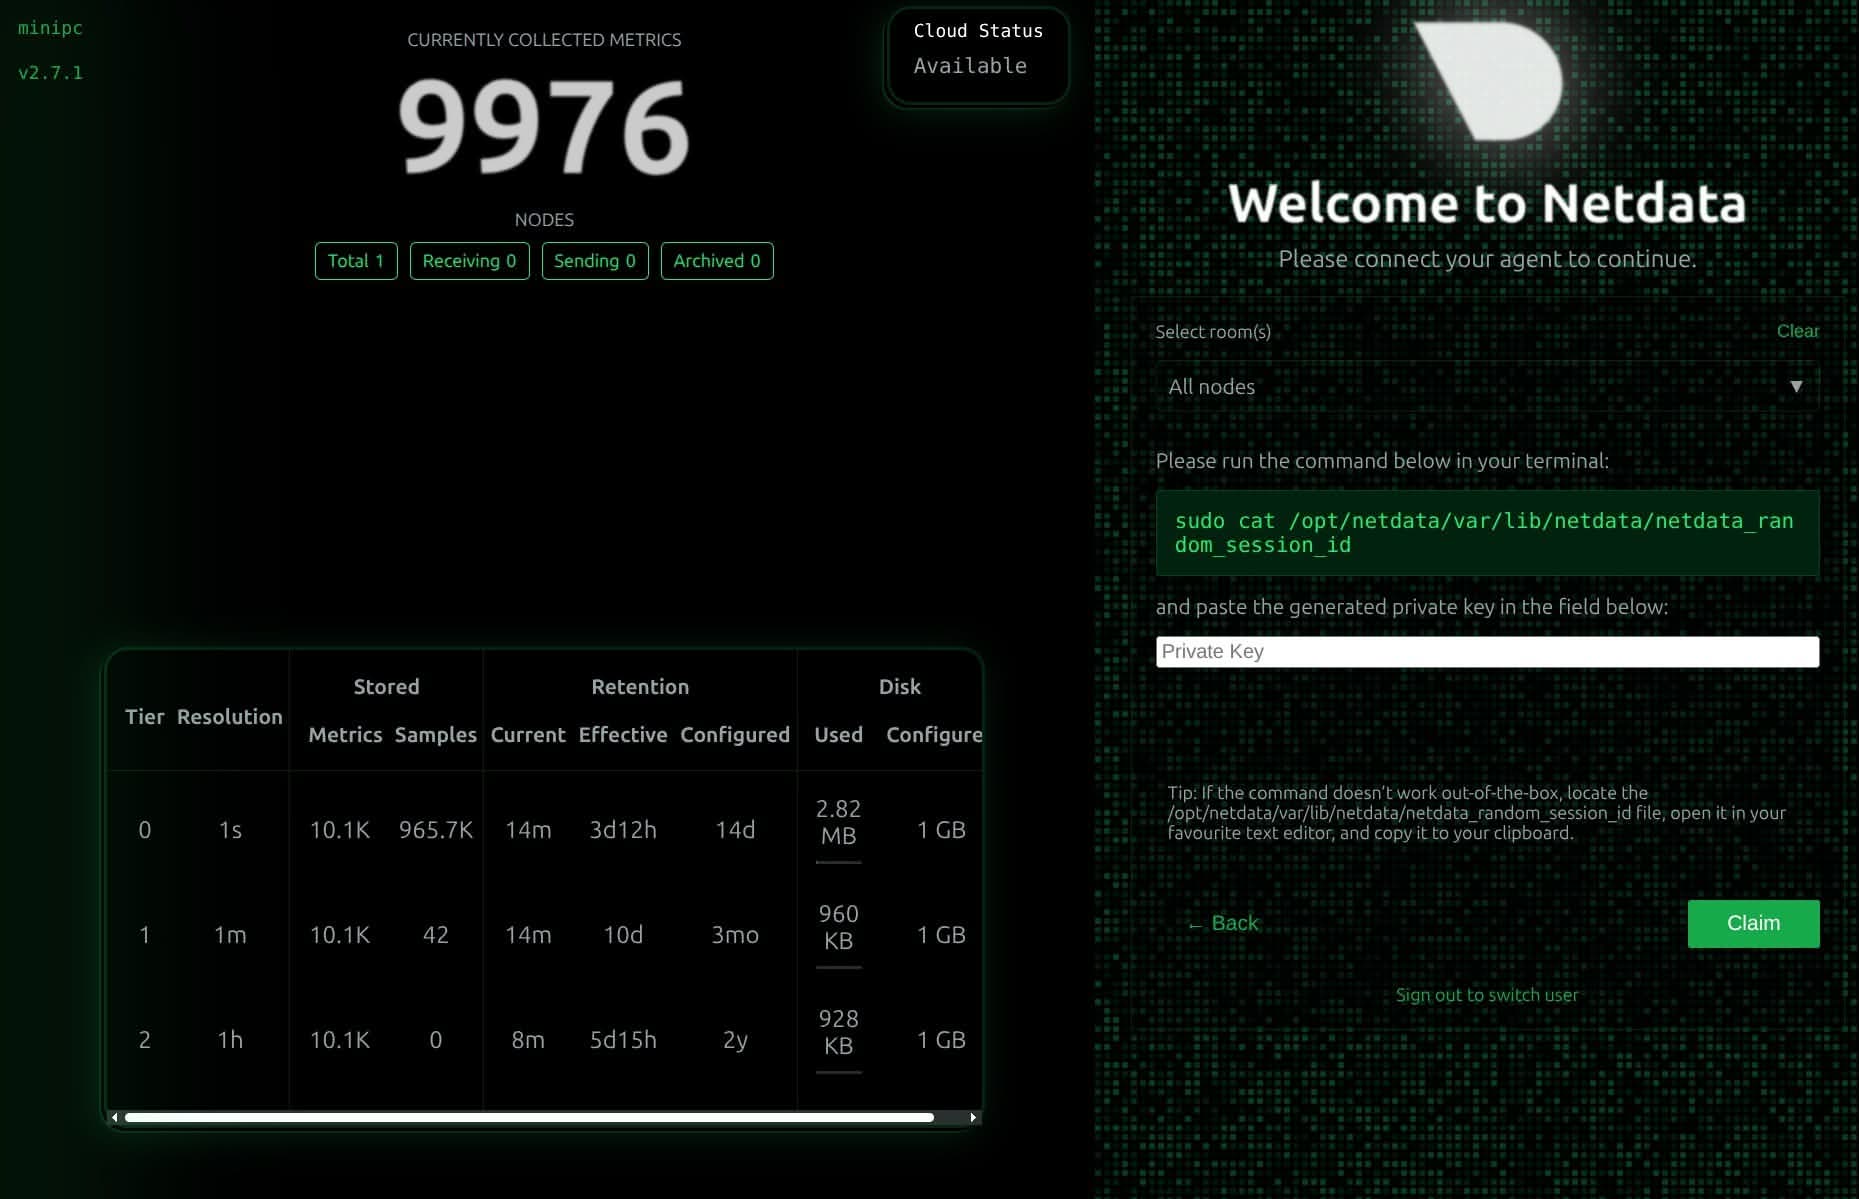
Task: Select the Total 1 nodes badge
Action: (x=356, y=261)
